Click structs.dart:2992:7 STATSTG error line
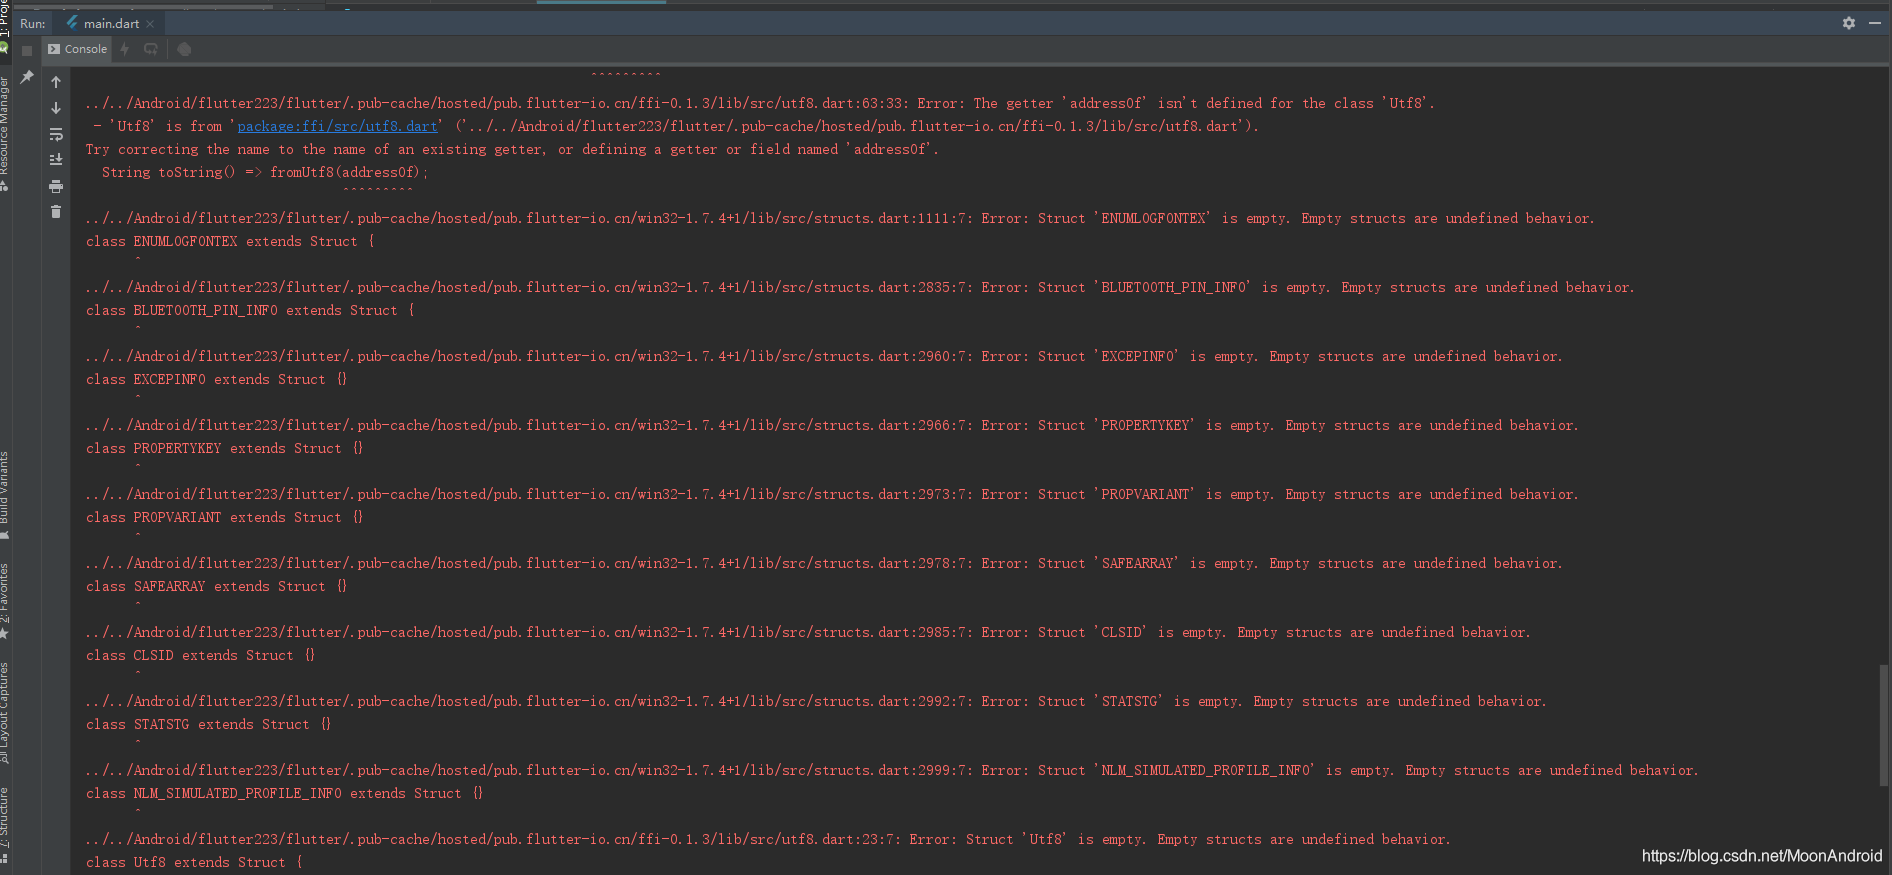1892x875 pixels. (816, 701)
